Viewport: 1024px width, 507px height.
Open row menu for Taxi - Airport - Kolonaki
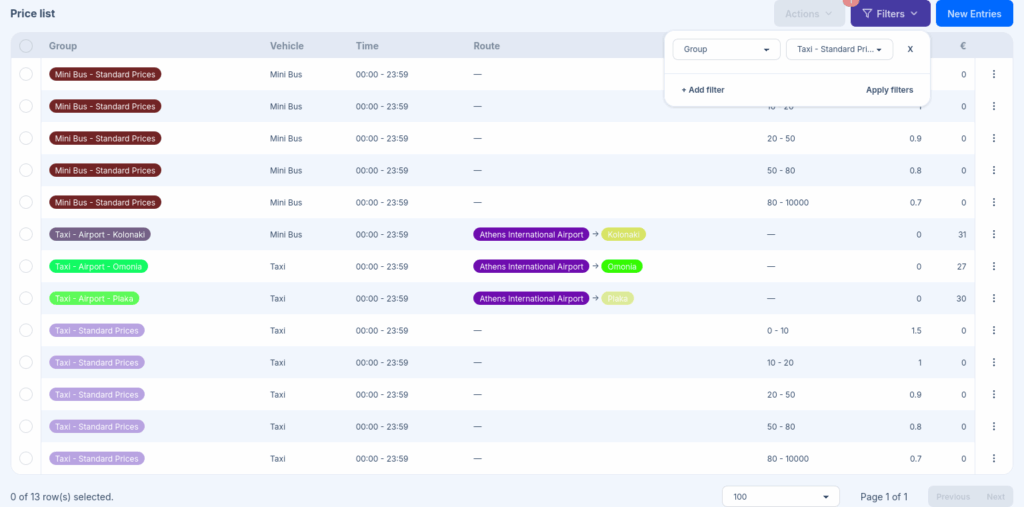click(x=993, y=234)
